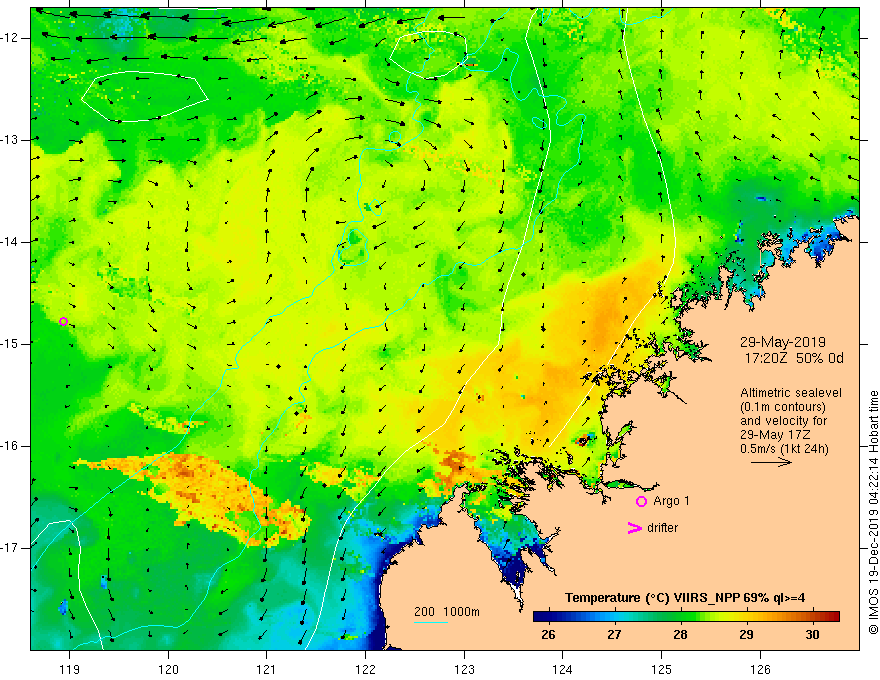Screen dimensions: 880x680
Task: Click the colour bar label '26'
Action: point(548,635)
